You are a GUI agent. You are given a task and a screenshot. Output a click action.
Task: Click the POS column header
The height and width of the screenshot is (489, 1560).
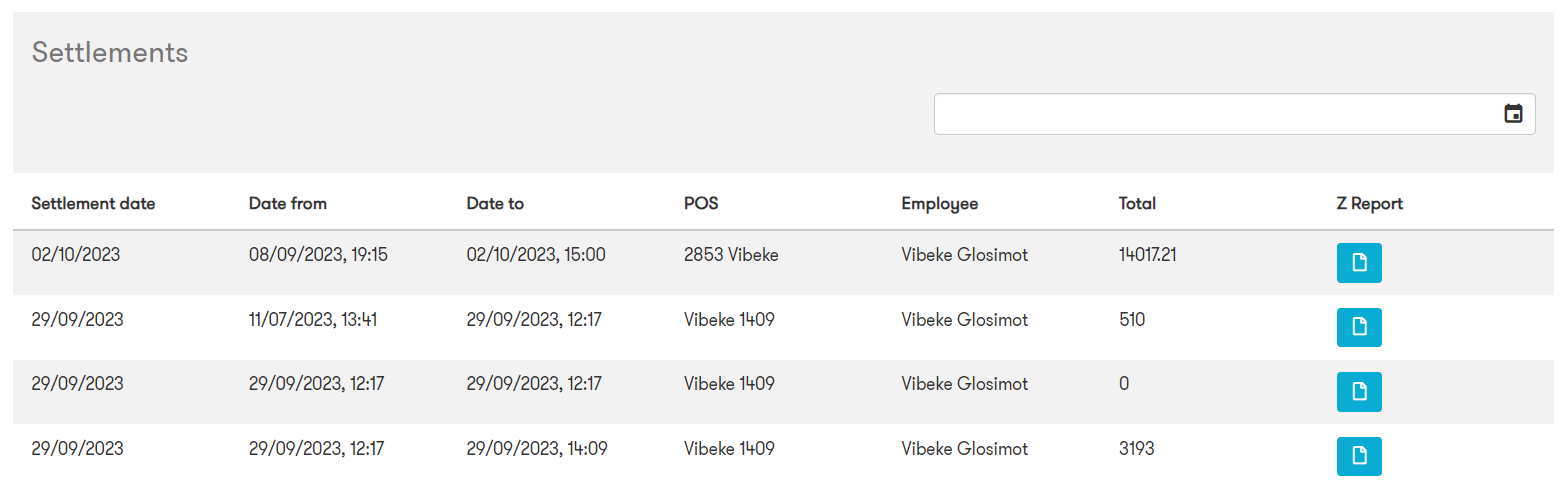click(x=701, y=203)
